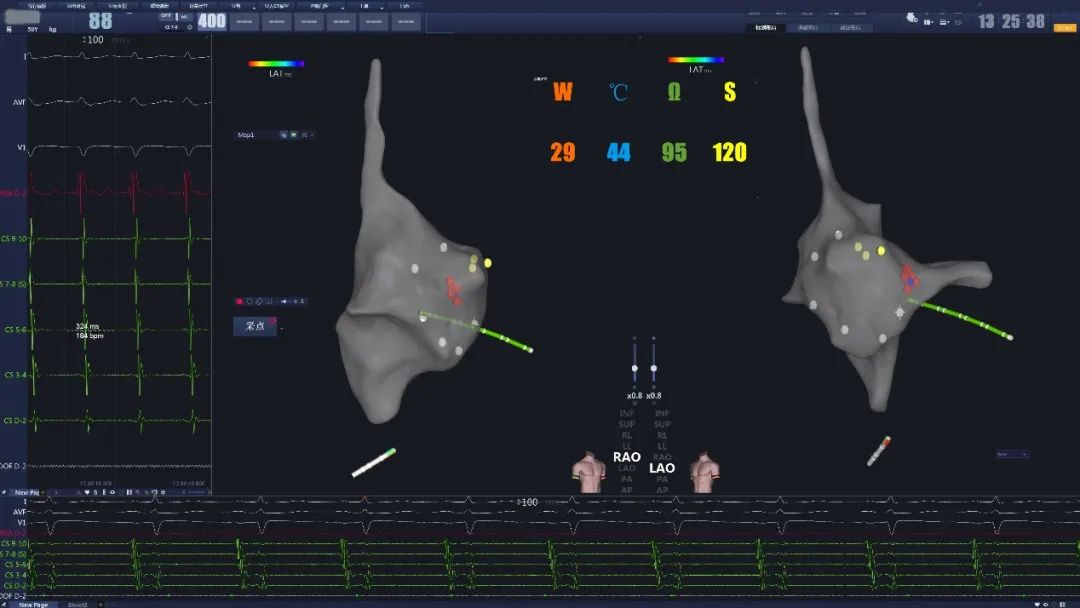Select the red dot marker tool
The image size is (1080, 608).
click(239, 301)
